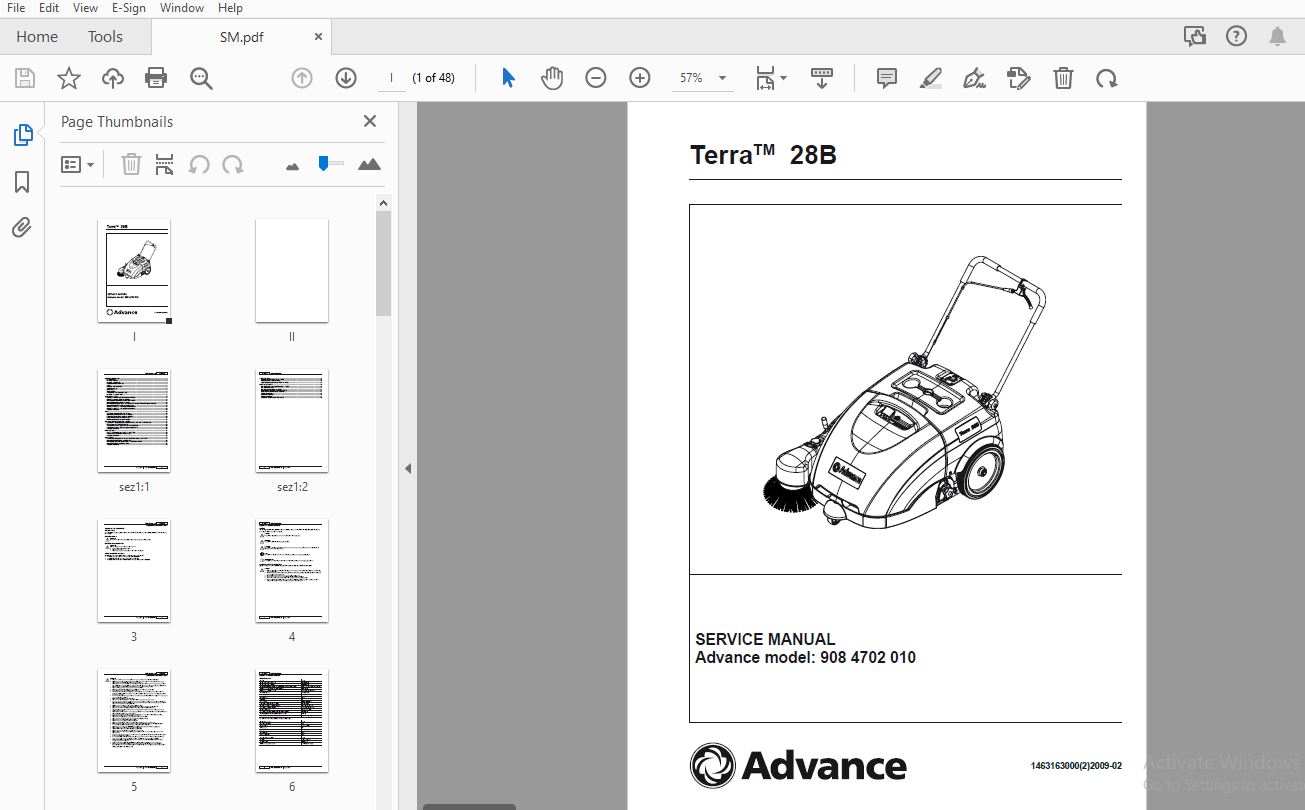
Task: Select thumbnail labeled sez1:2
Action: 292,421
